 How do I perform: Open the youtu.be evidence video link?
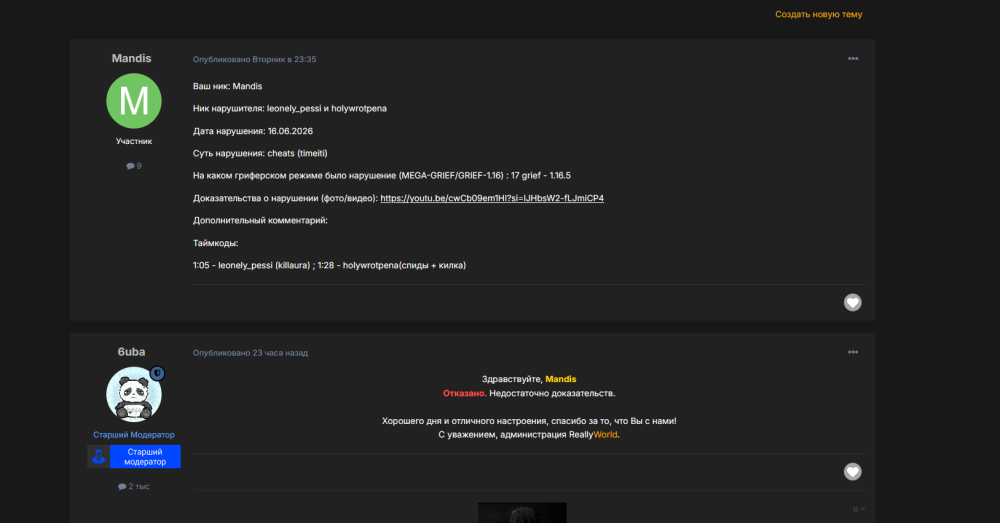point(492,198)
